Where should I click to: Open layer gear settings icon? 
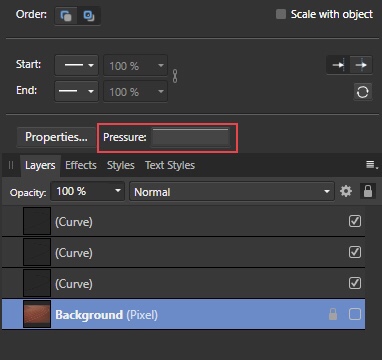tap(346, 191)
